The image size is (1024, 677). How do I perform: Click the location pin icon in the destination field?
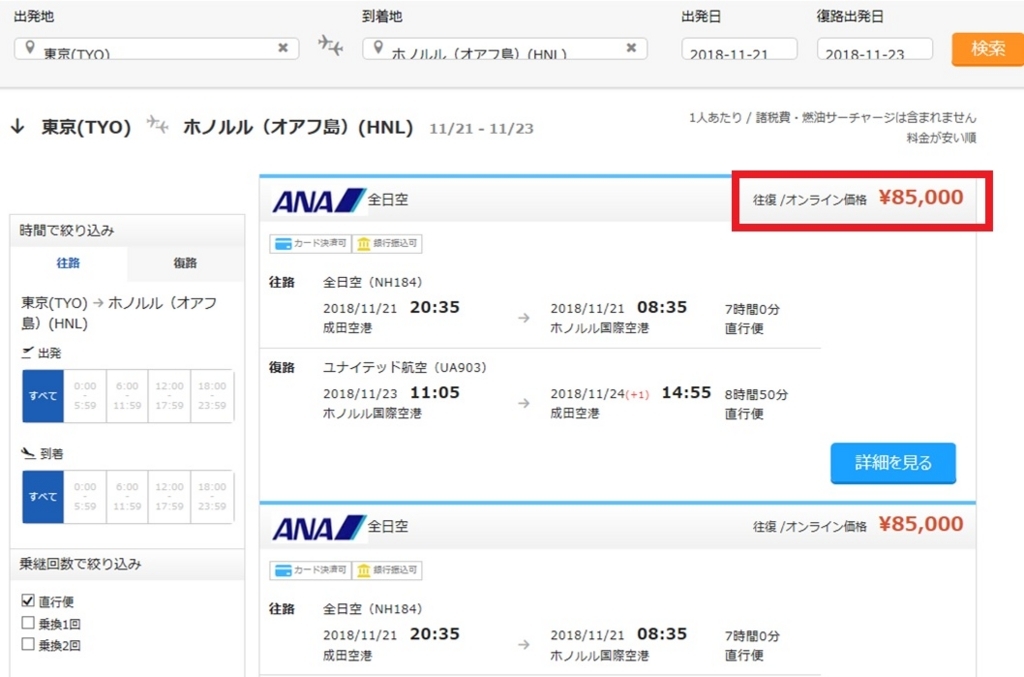(377, 47)
